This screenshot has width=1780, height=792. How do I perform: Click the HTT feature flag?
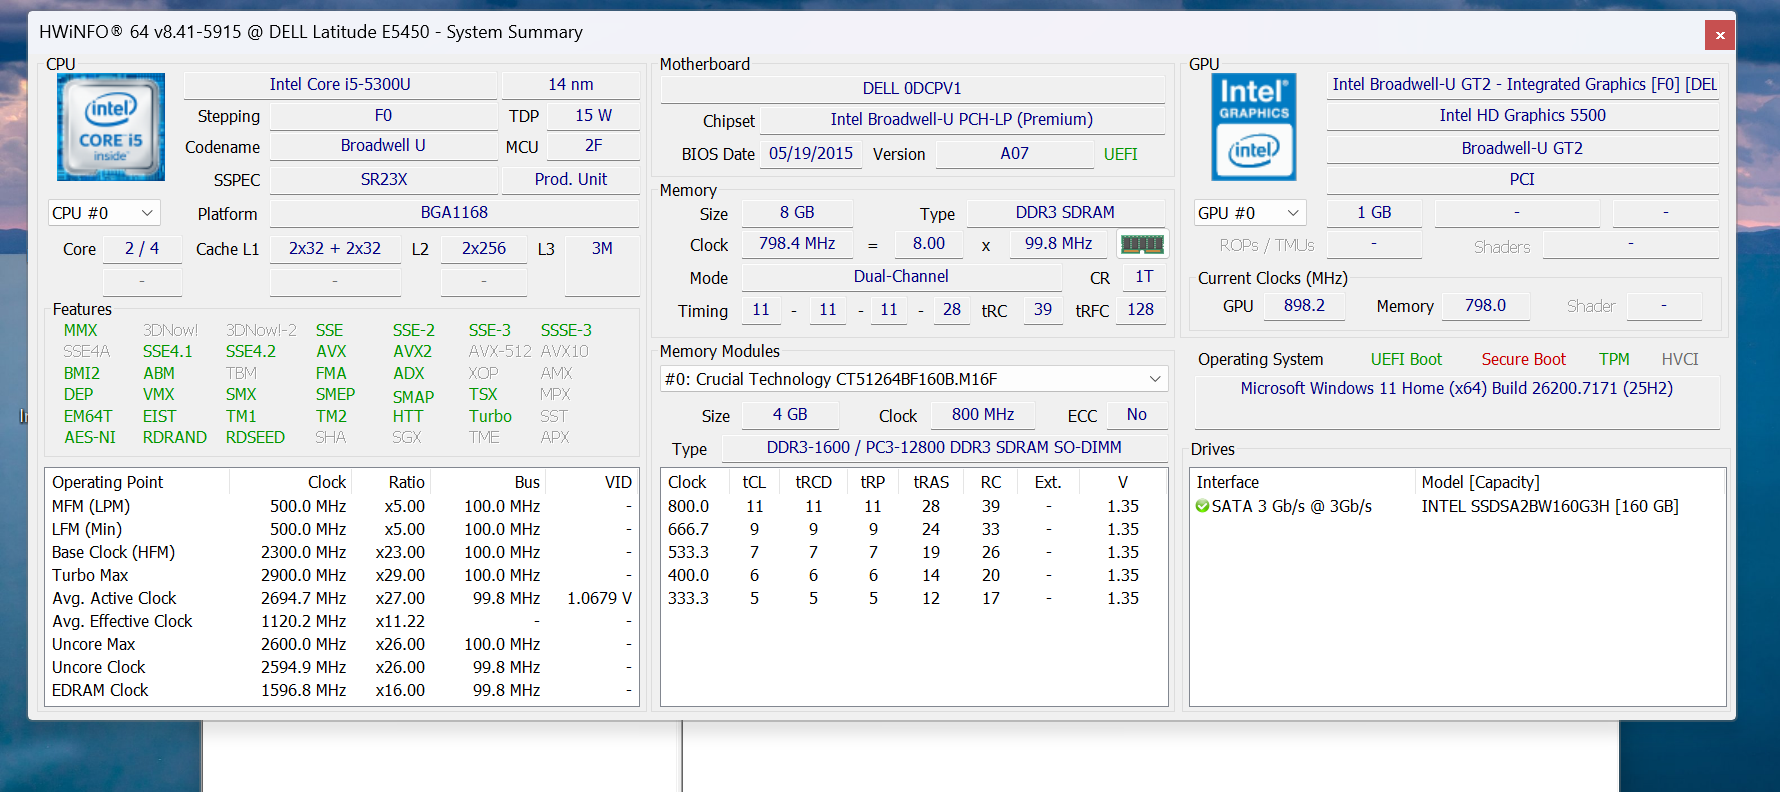click(x=408, y=417)
